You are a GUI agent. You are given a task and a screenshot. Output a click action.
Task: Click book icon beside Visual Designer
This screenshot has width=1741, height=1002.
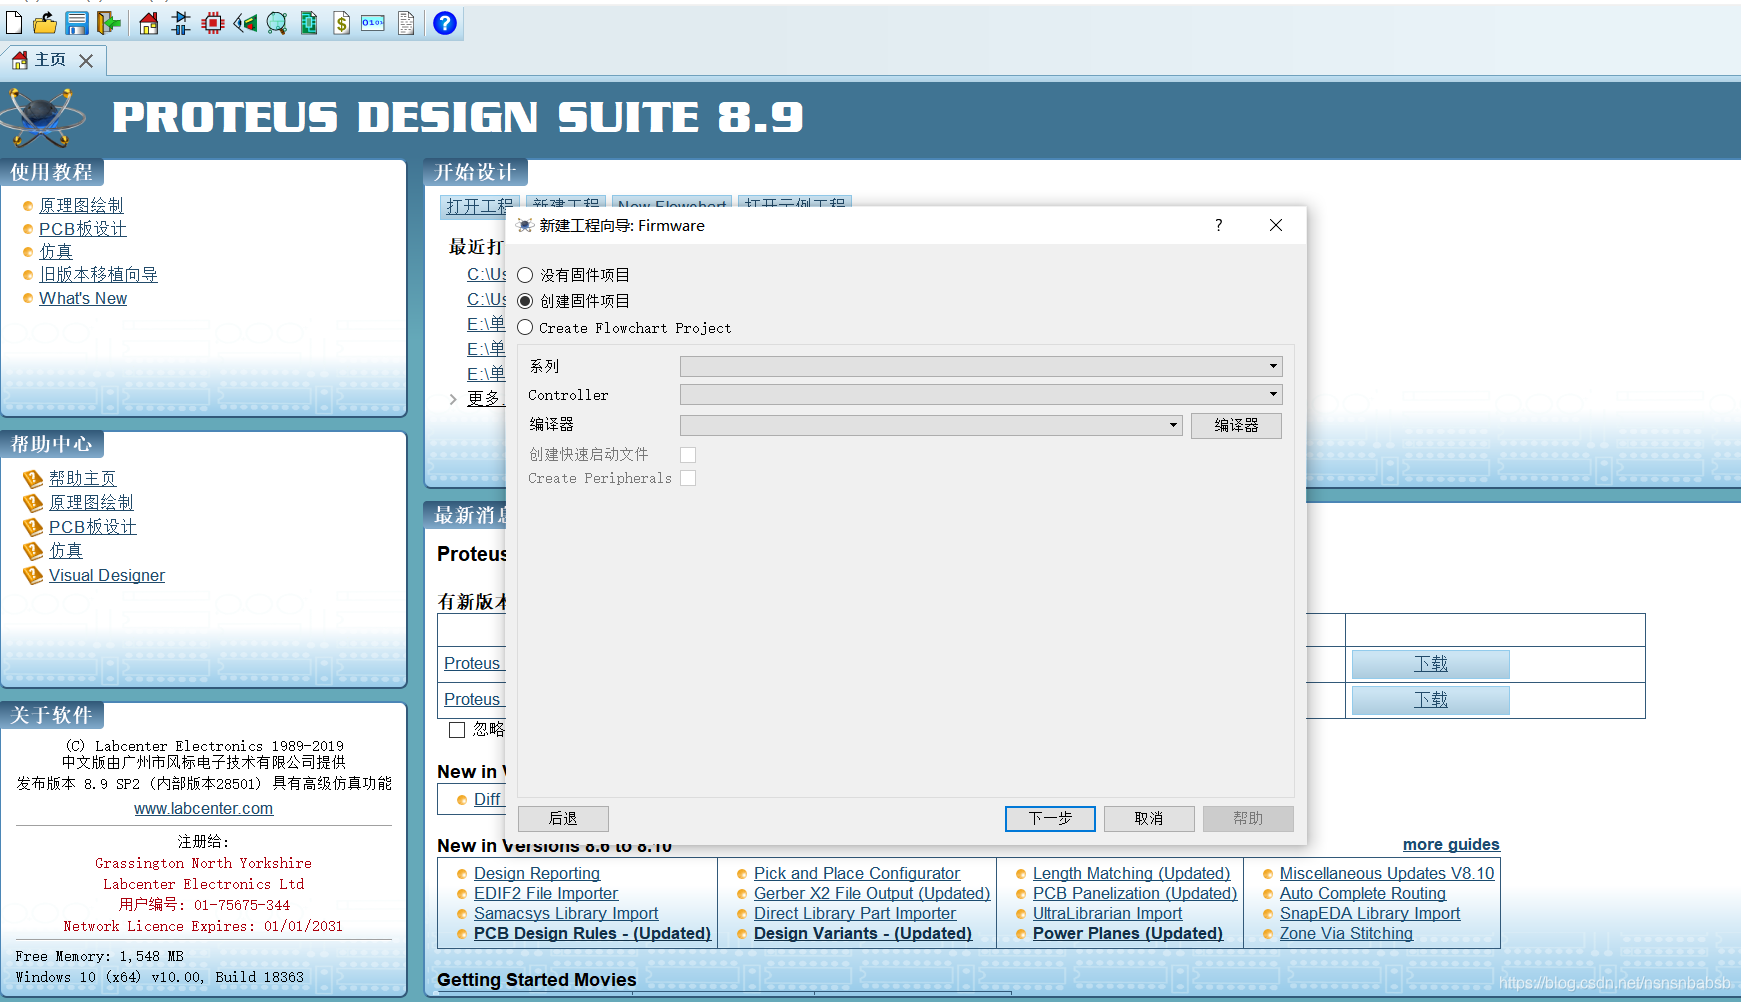click(33, 575)
